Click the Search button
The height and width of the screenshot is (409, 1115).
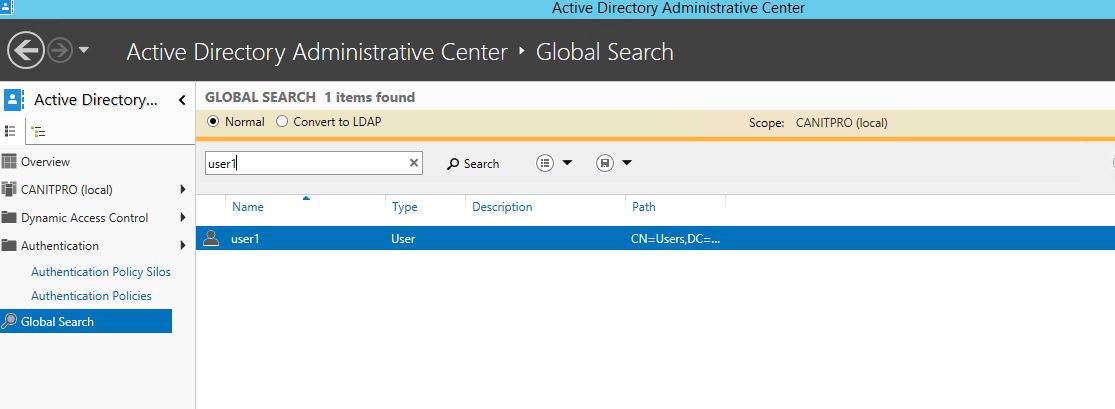click(x=473, y=164)
